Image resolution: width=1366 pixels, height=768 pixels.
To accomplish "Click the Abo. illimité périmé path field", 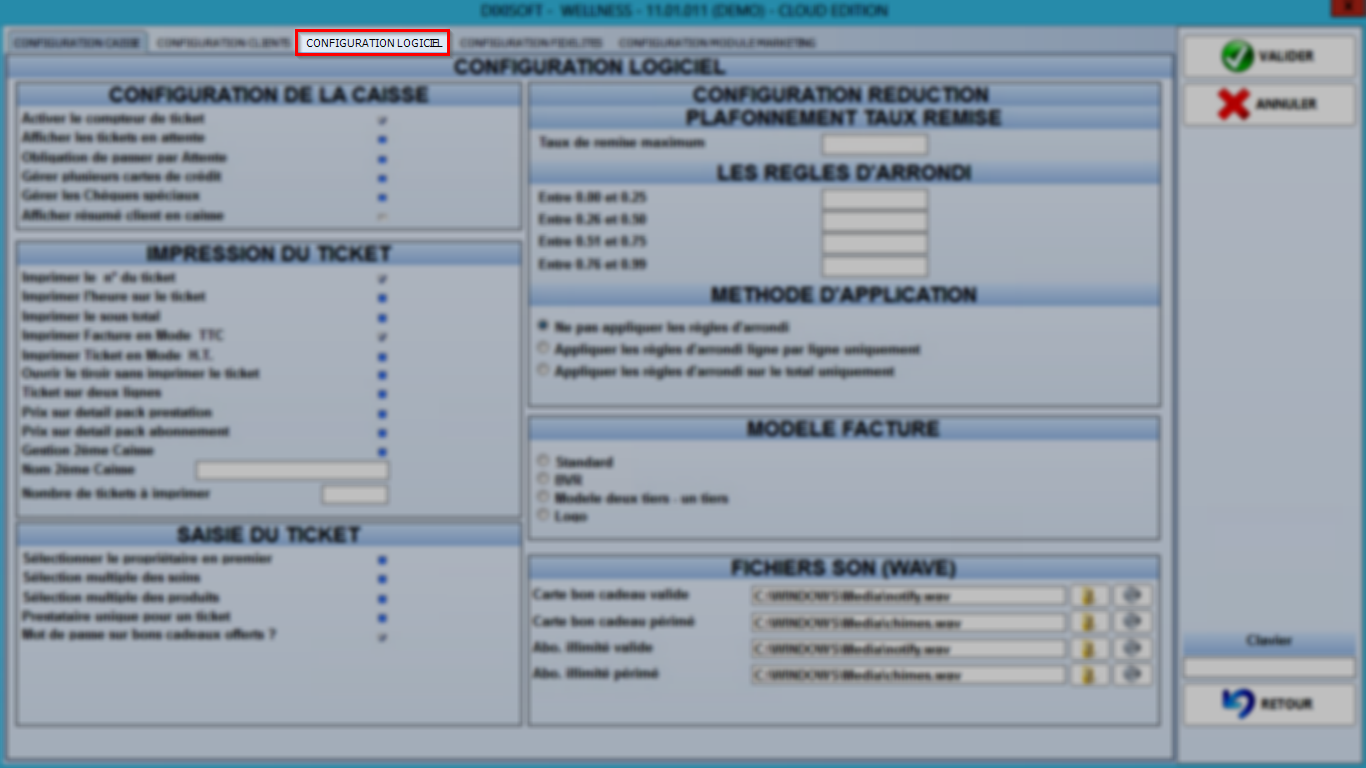I will [x=908, y=675].
